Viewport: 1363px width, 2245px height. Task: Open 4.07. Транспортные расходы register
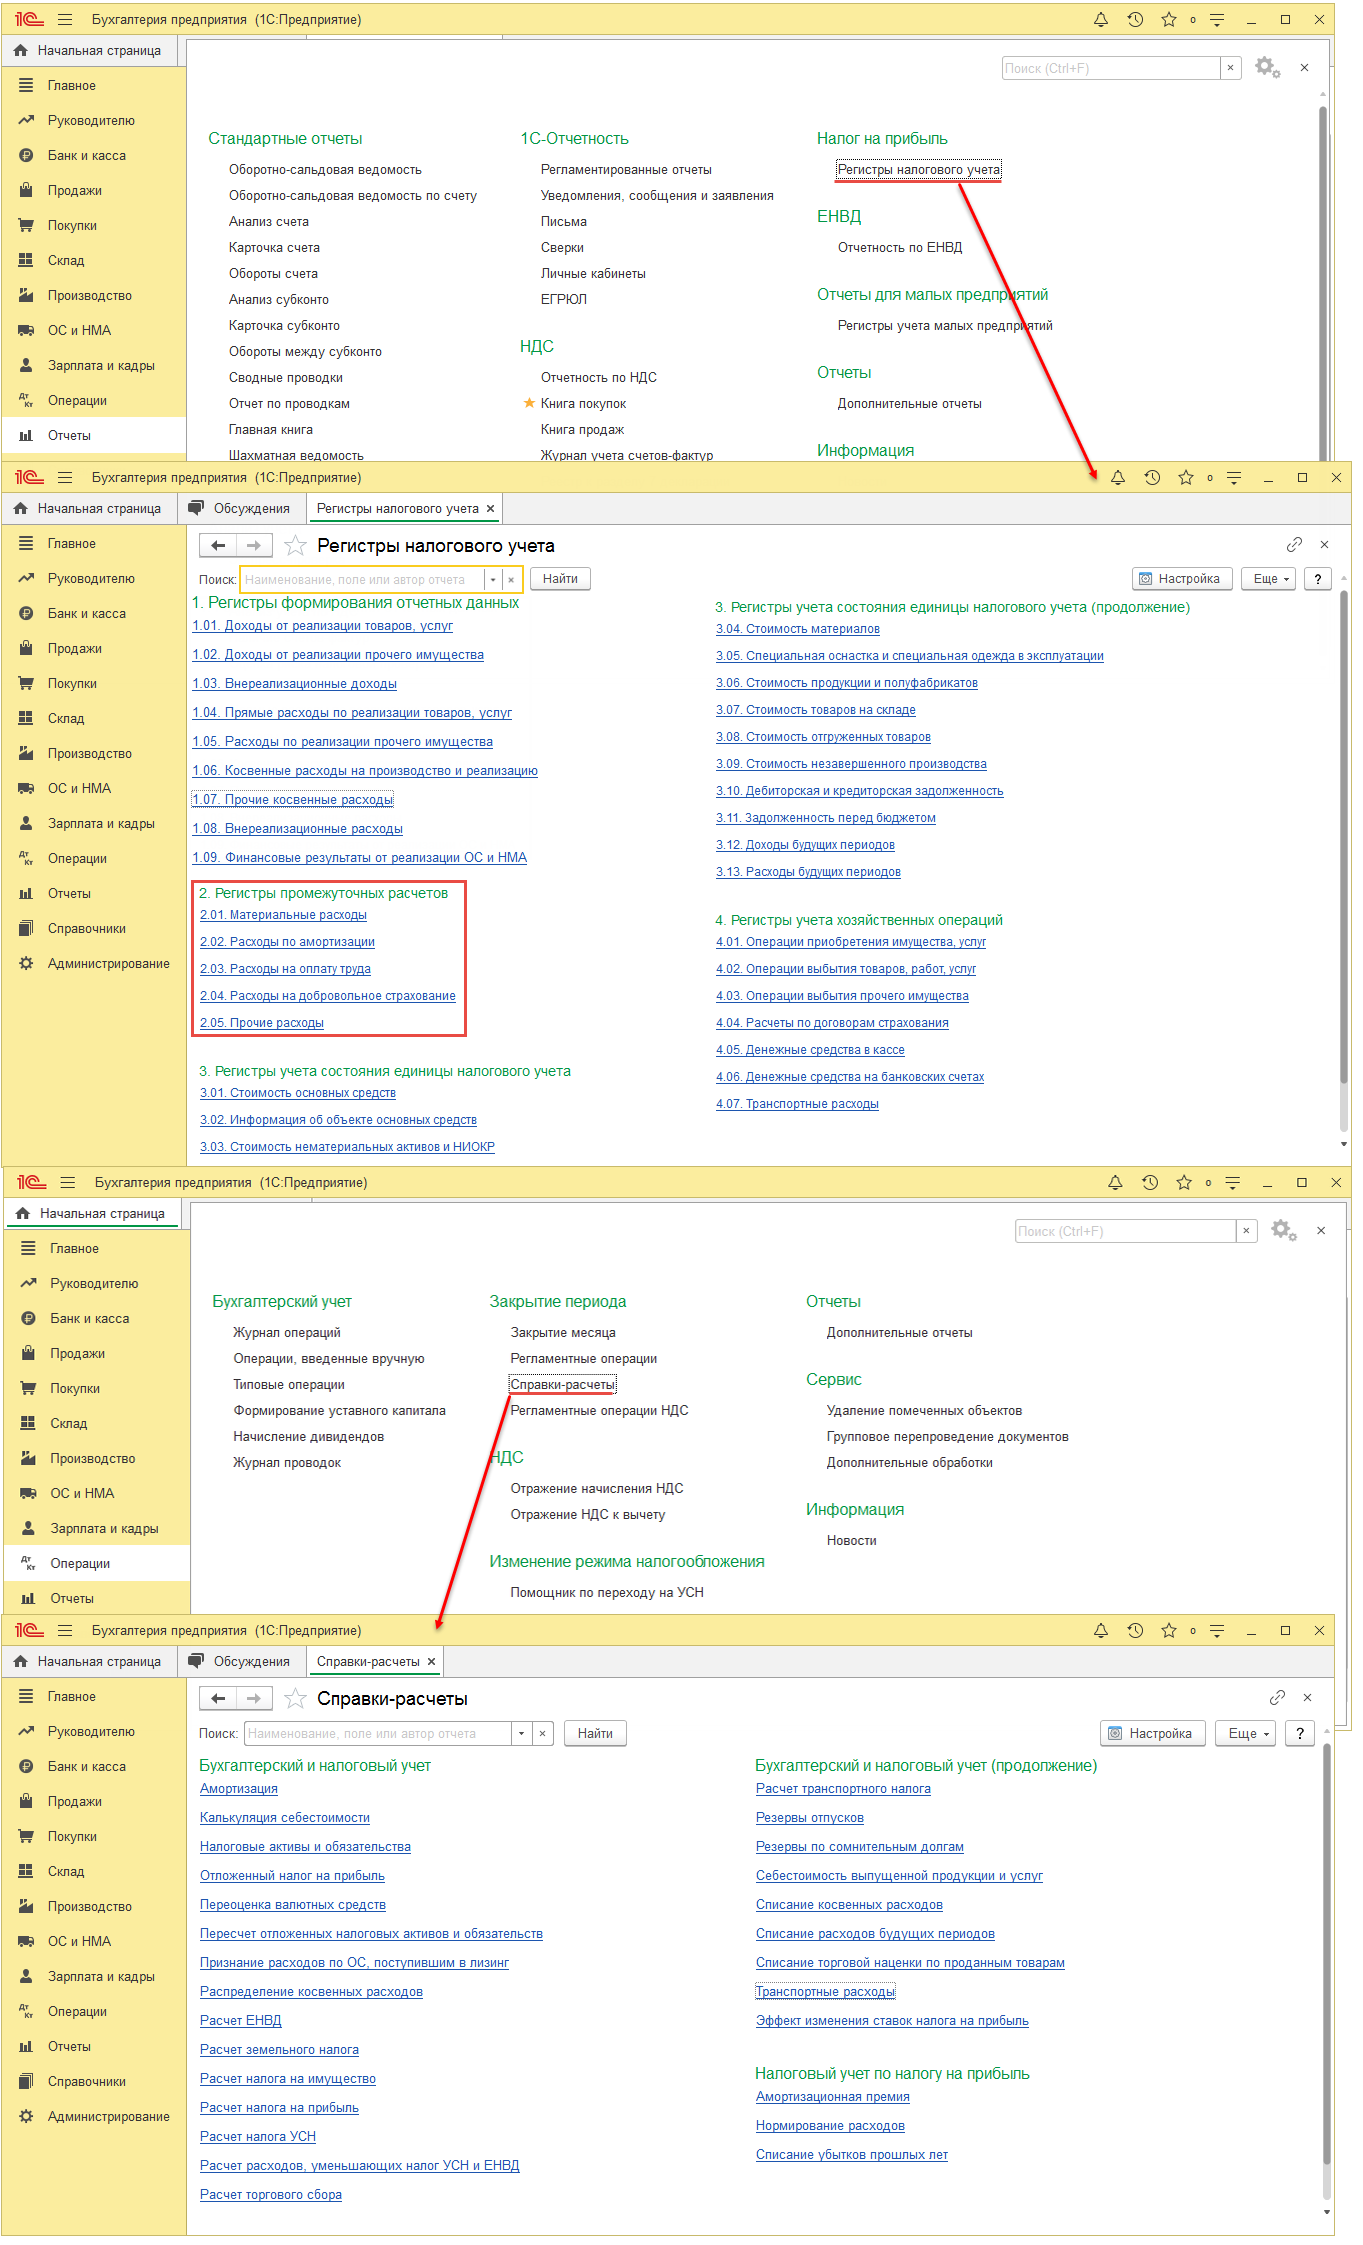(797, 1104)
